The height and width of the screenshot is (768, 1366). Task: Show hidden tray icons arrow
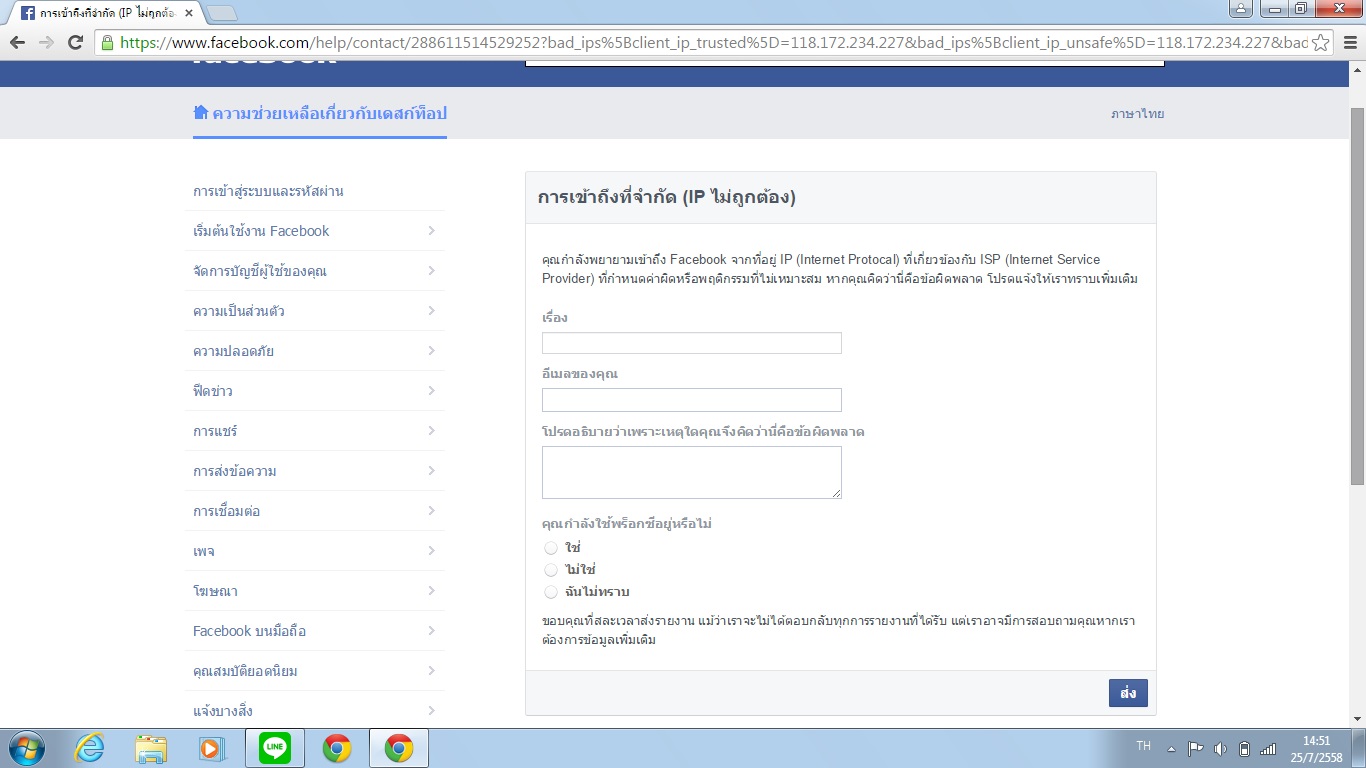tap(1171, 748)
